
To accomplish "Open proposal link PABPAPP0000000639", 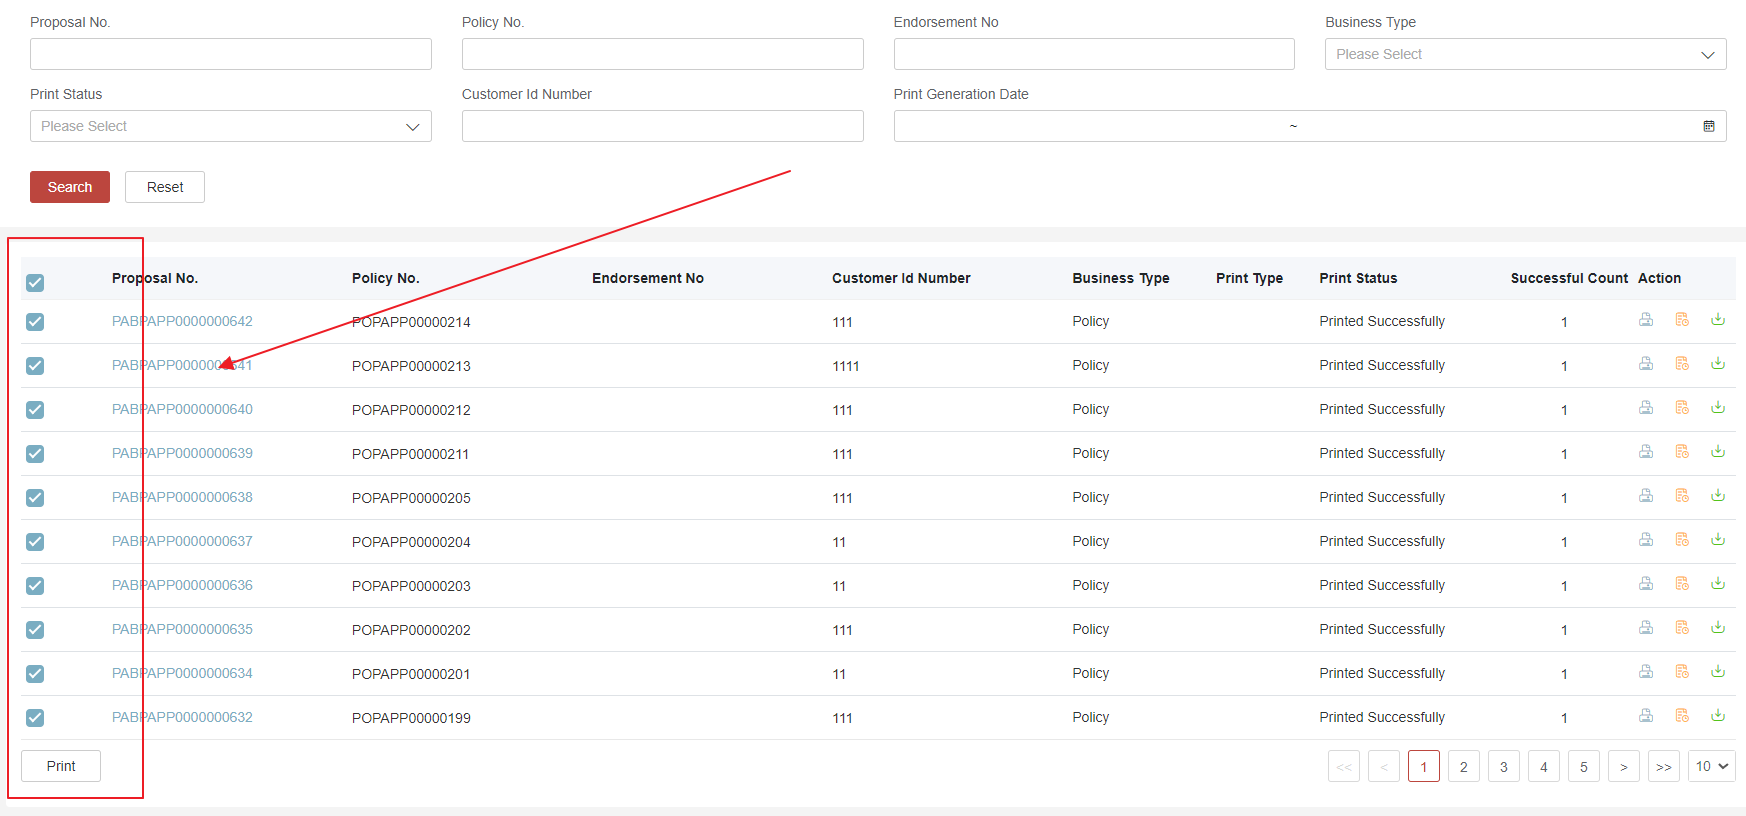I will [182, 453].
